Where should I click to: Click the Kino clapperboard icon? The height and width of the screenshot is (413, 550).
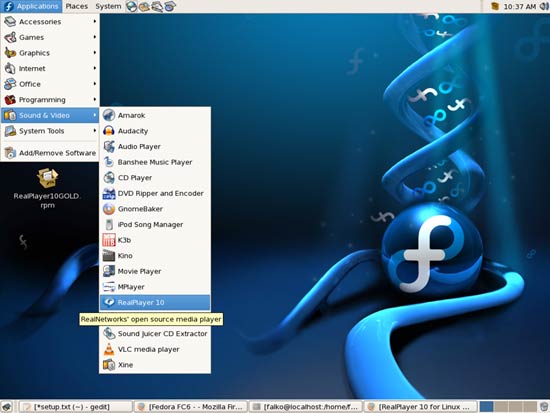[109, 255]
